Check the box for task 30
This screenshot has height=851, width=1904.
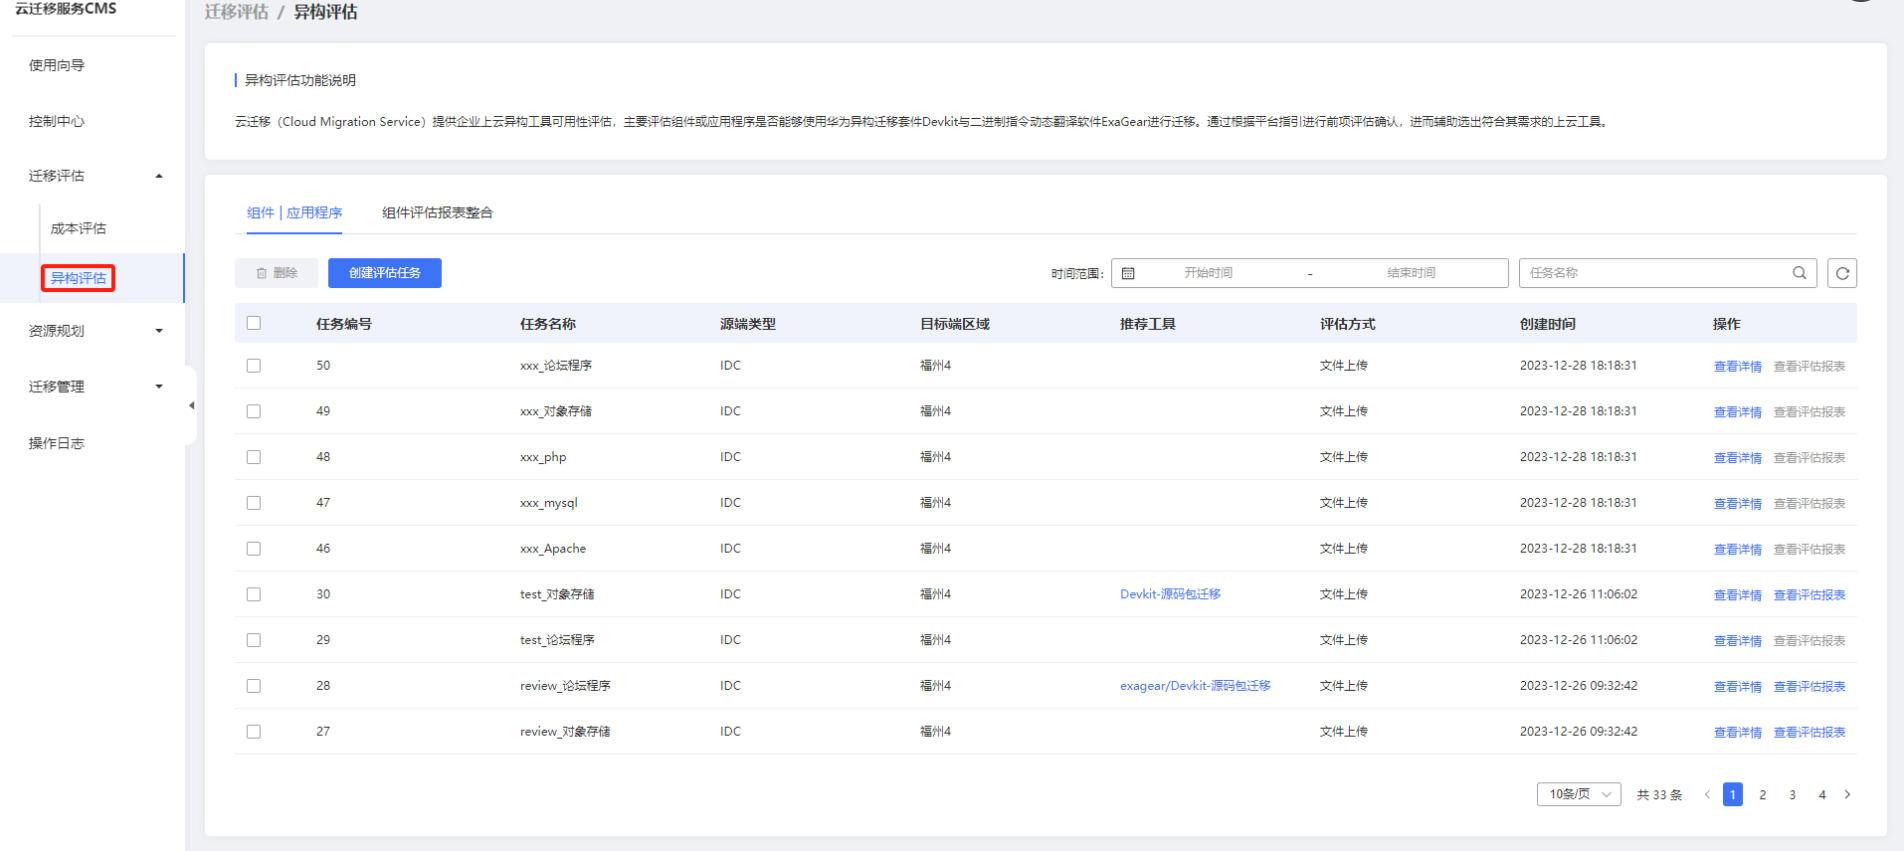254,594
